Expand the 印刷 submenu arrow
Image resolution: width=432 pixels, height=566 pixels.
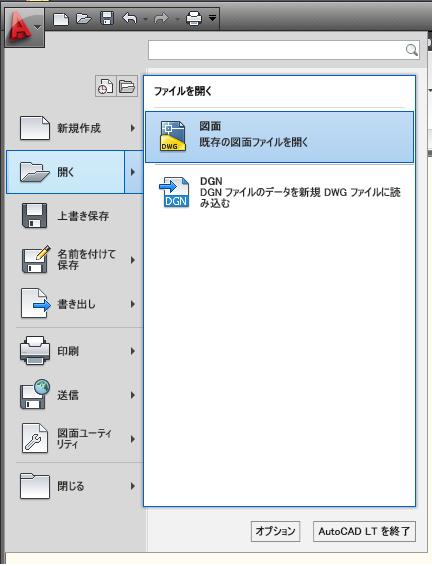[x=133, y=351]
